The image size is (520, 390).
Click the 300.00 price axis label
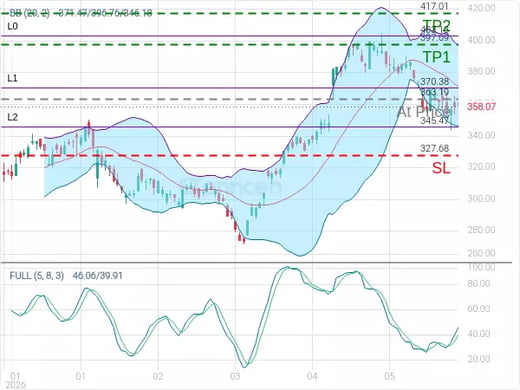[x=481, y=198]
